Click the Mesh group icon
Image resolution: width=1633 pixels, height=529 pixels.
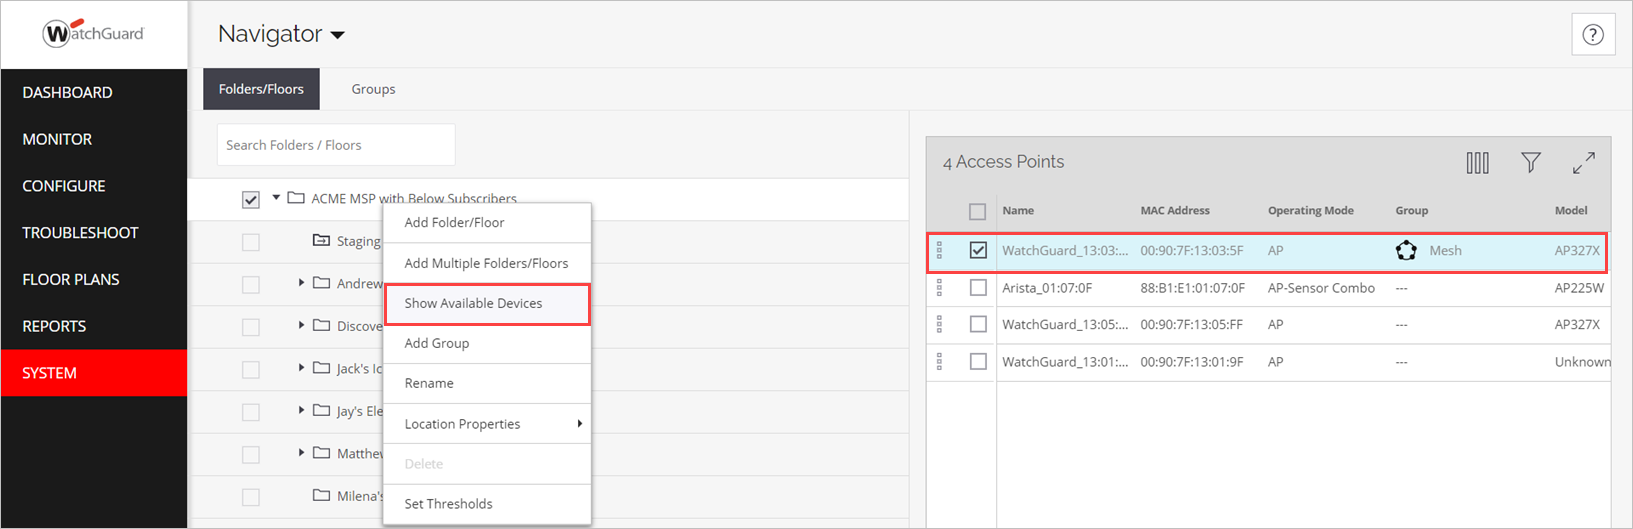point(1406,251)
